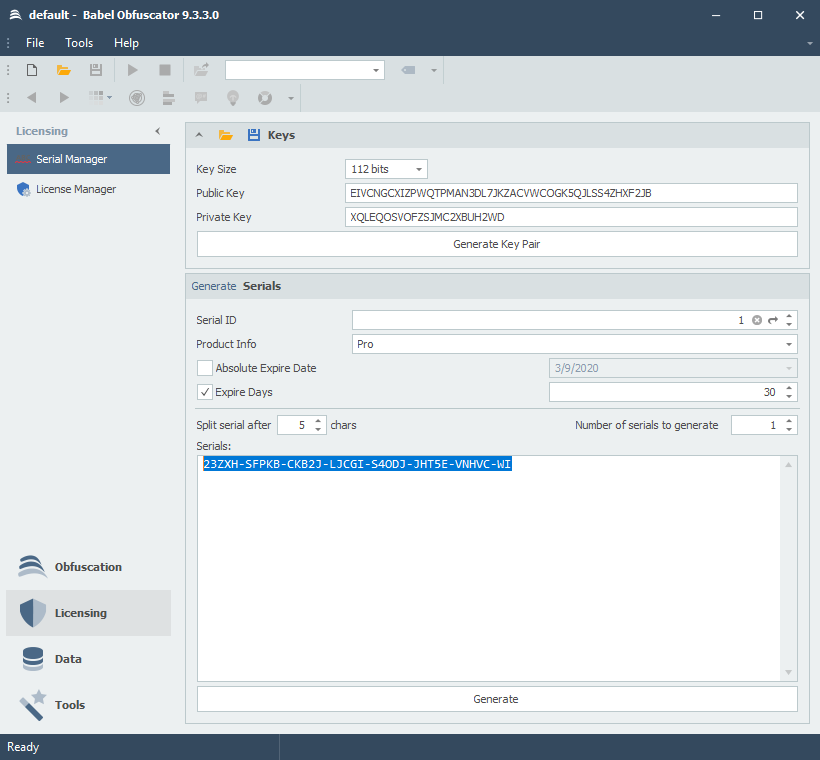The width and height of the screenshot is (820, 760).
Task: Select License Manager in Licensing panel
Action: click(88, 189)
